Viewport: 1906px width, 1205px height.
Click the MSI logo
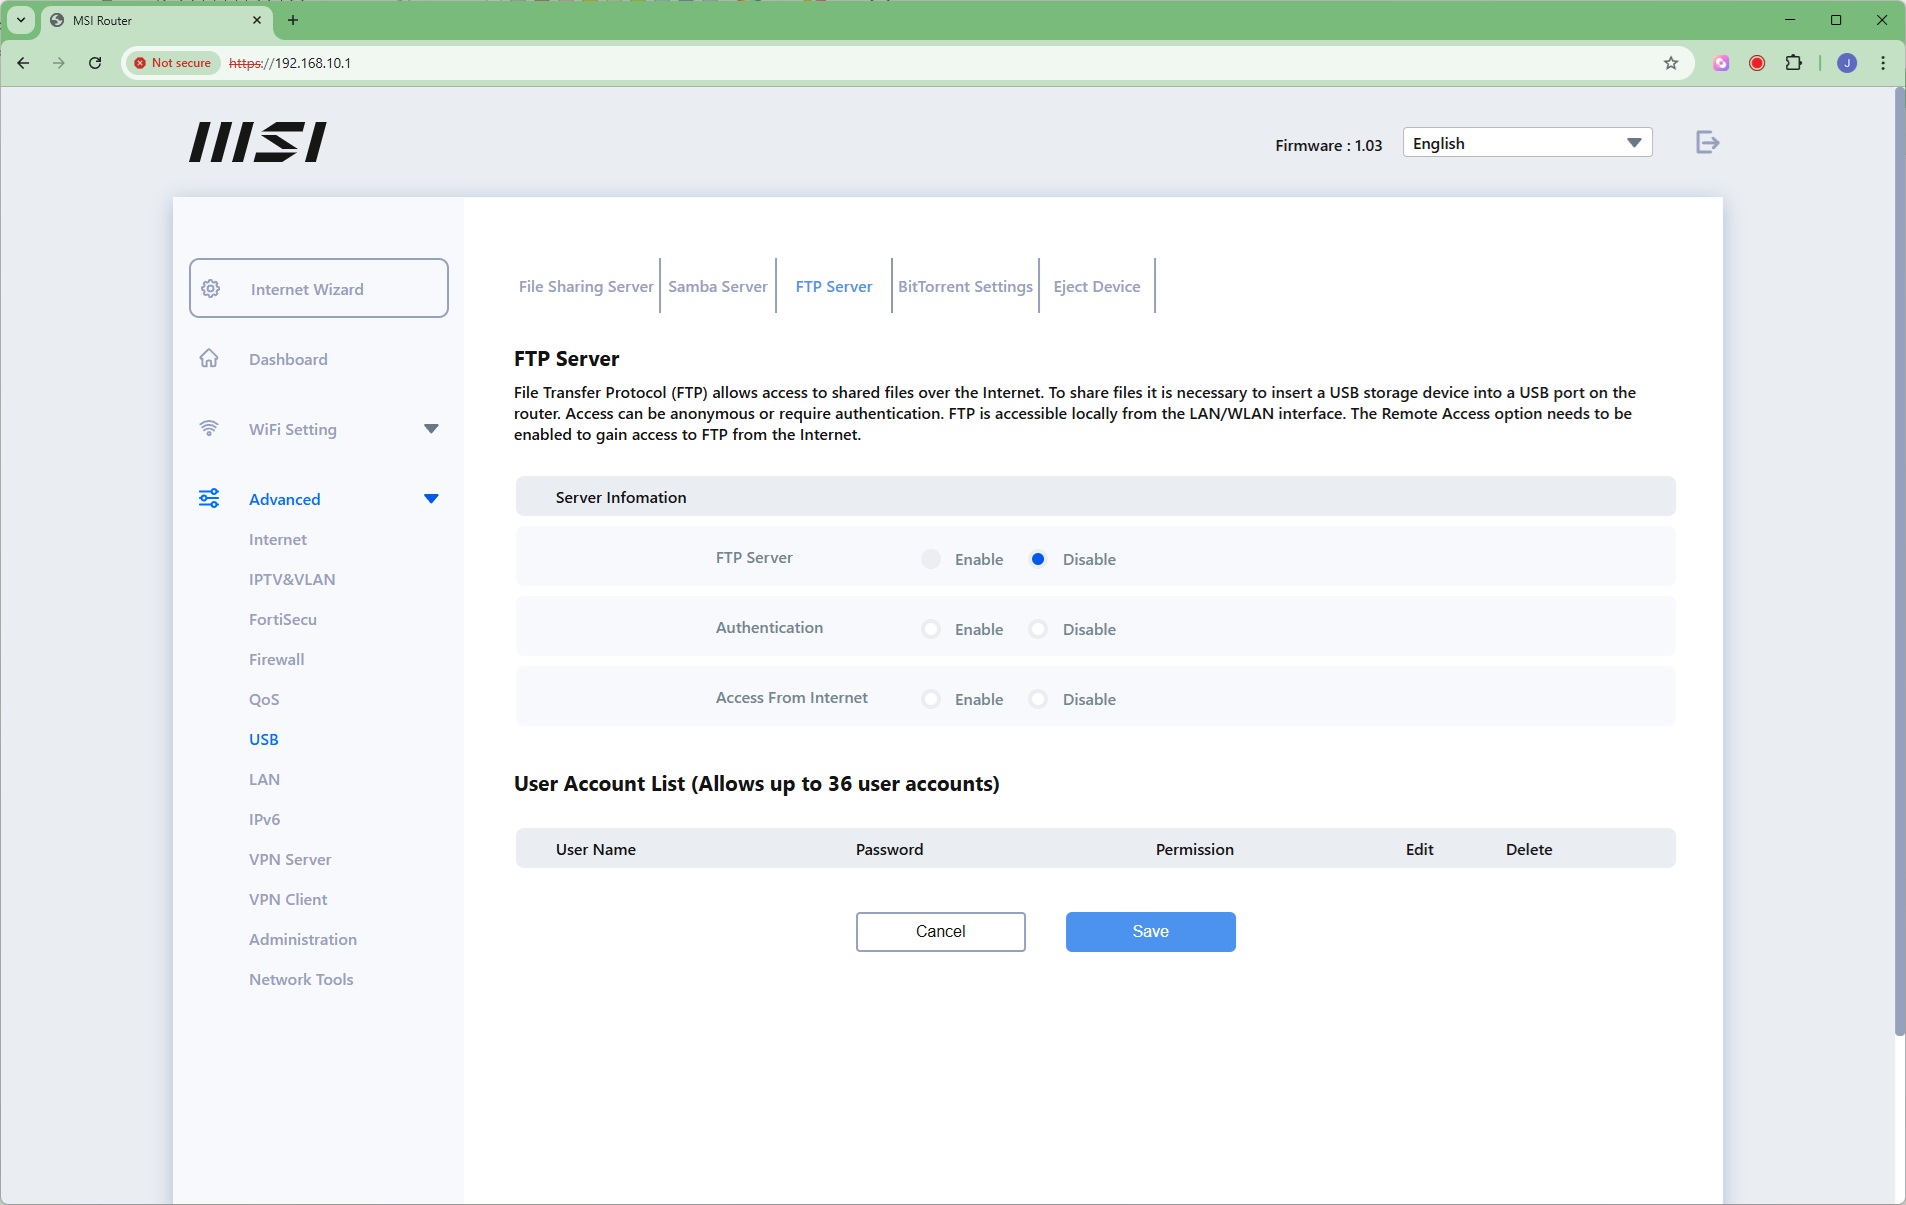[x=258, y=142]
